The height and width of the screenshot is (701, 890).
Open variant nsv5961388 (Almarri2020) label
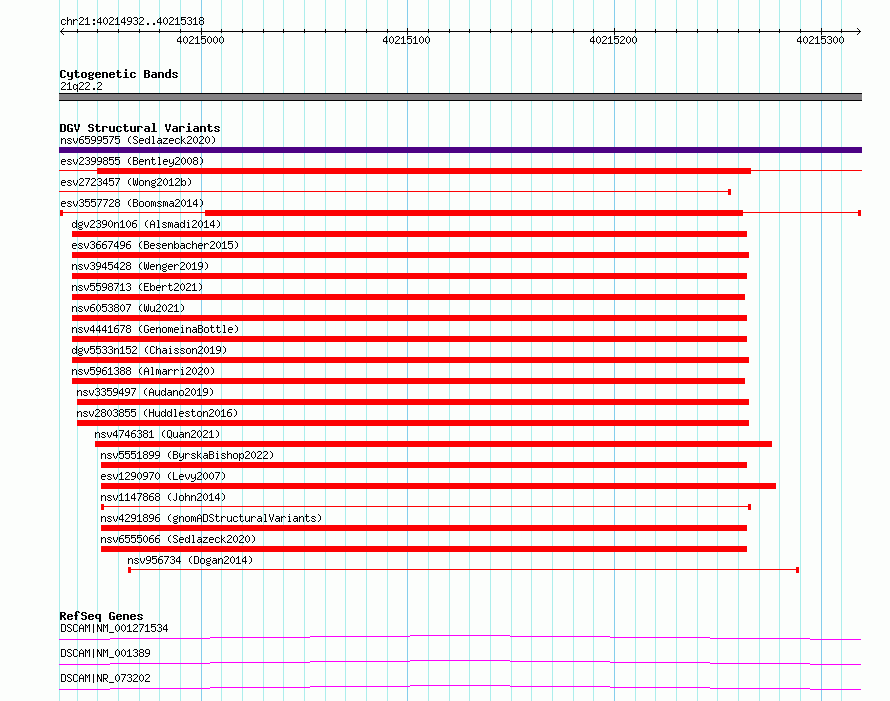coord(144,371)
